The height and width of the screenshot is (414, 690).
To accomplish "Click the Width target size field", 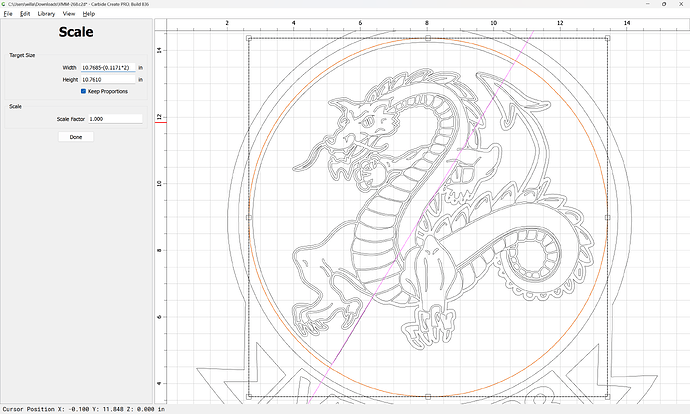I will coord(107,67).
